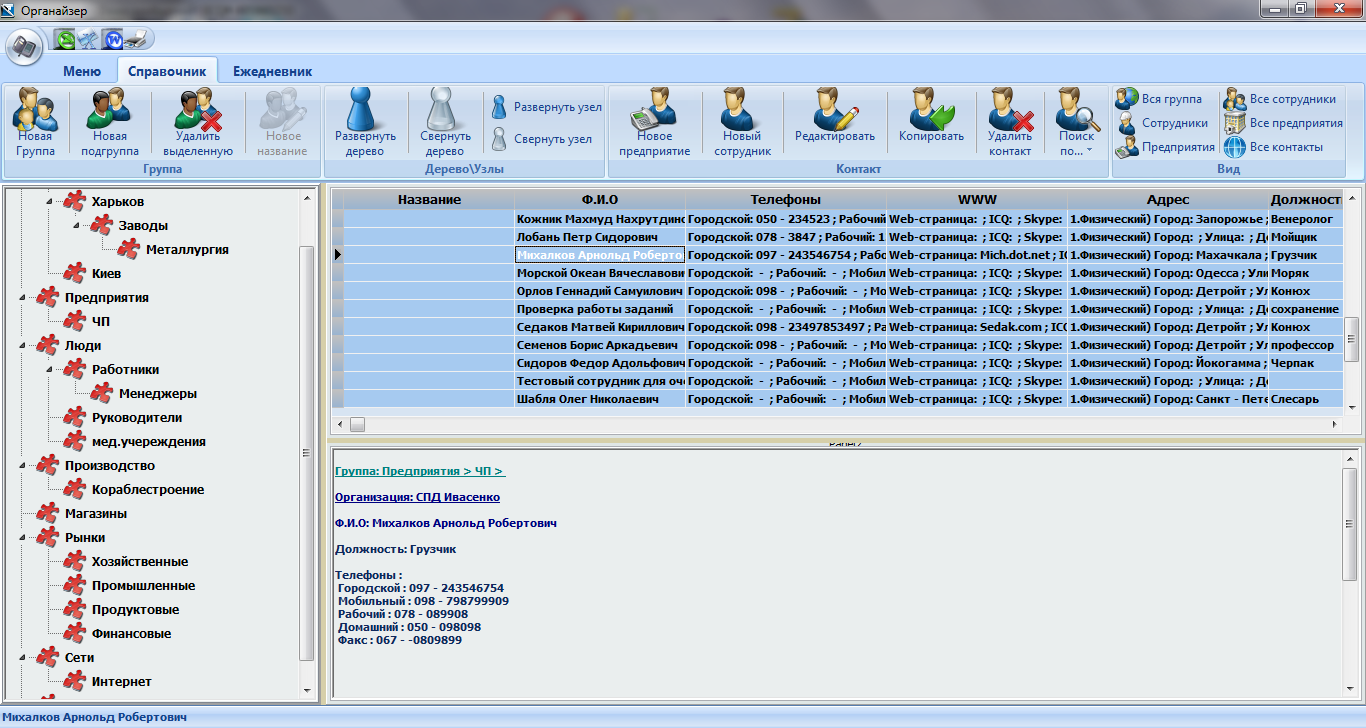Click the contacts table horizontal scrollbar
1366x728 pixels.
tap(800, 424)
